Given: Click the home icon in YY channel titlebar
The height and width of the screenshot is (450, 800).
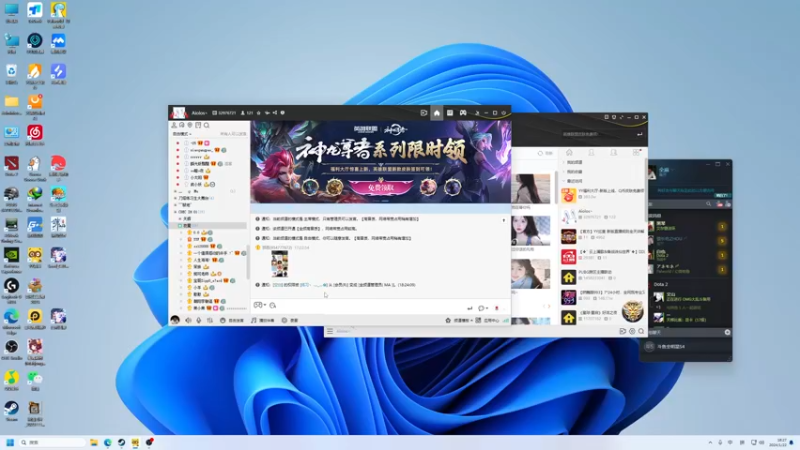Looking at the screenshot, I should point(437,113).
